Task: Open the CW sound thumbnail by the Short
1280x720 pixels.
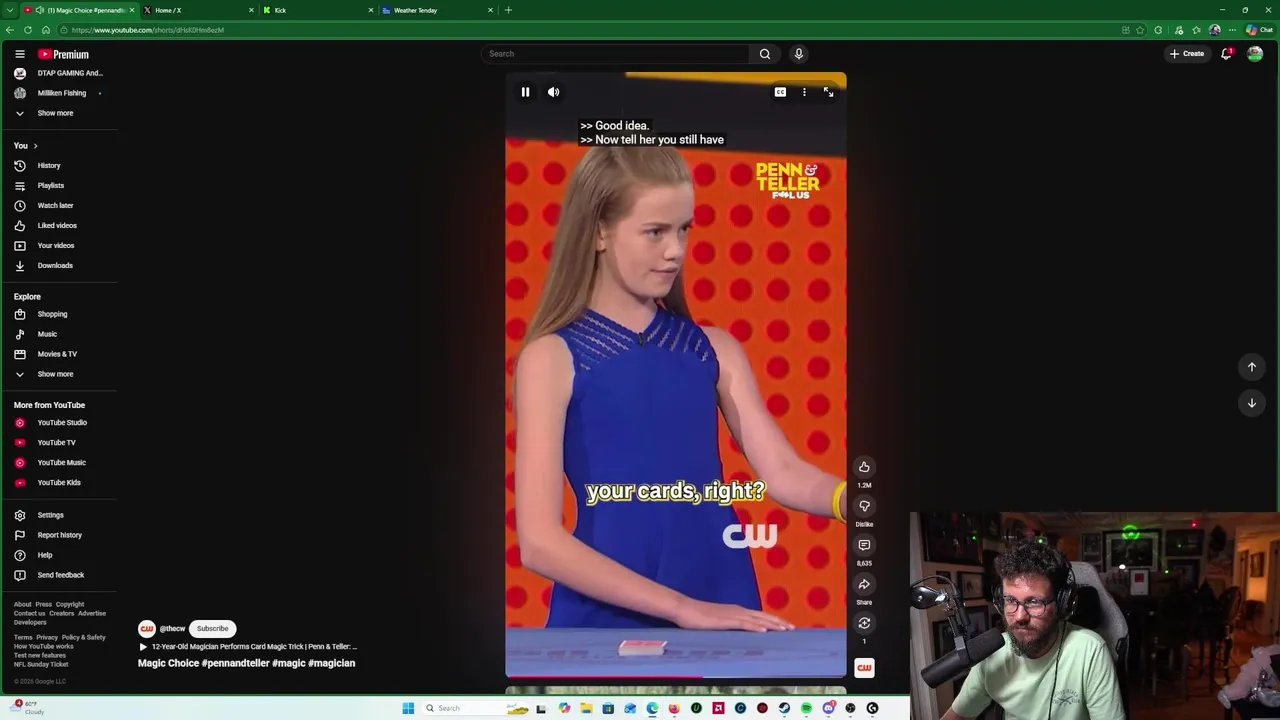Action: (864, 667)
